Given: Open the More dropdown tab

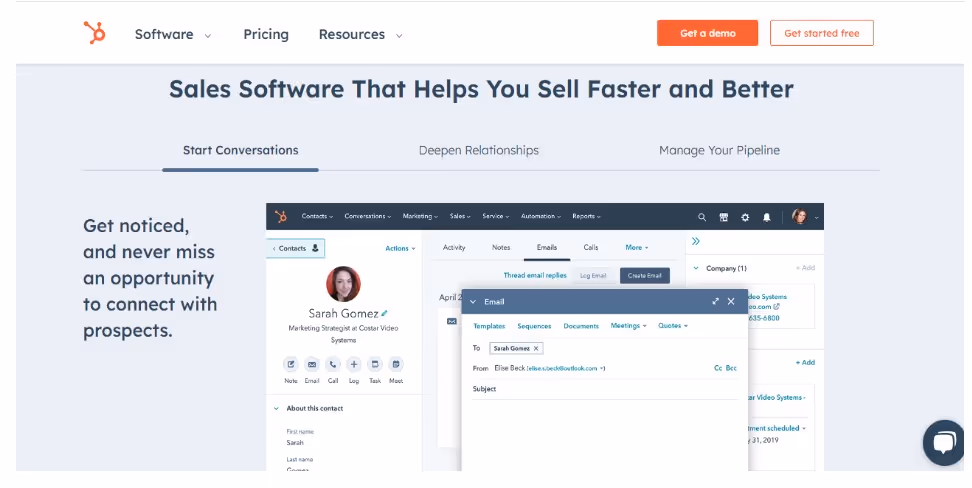Looking at the screenshot, I should pyautogui.click(x=637, y=247).
